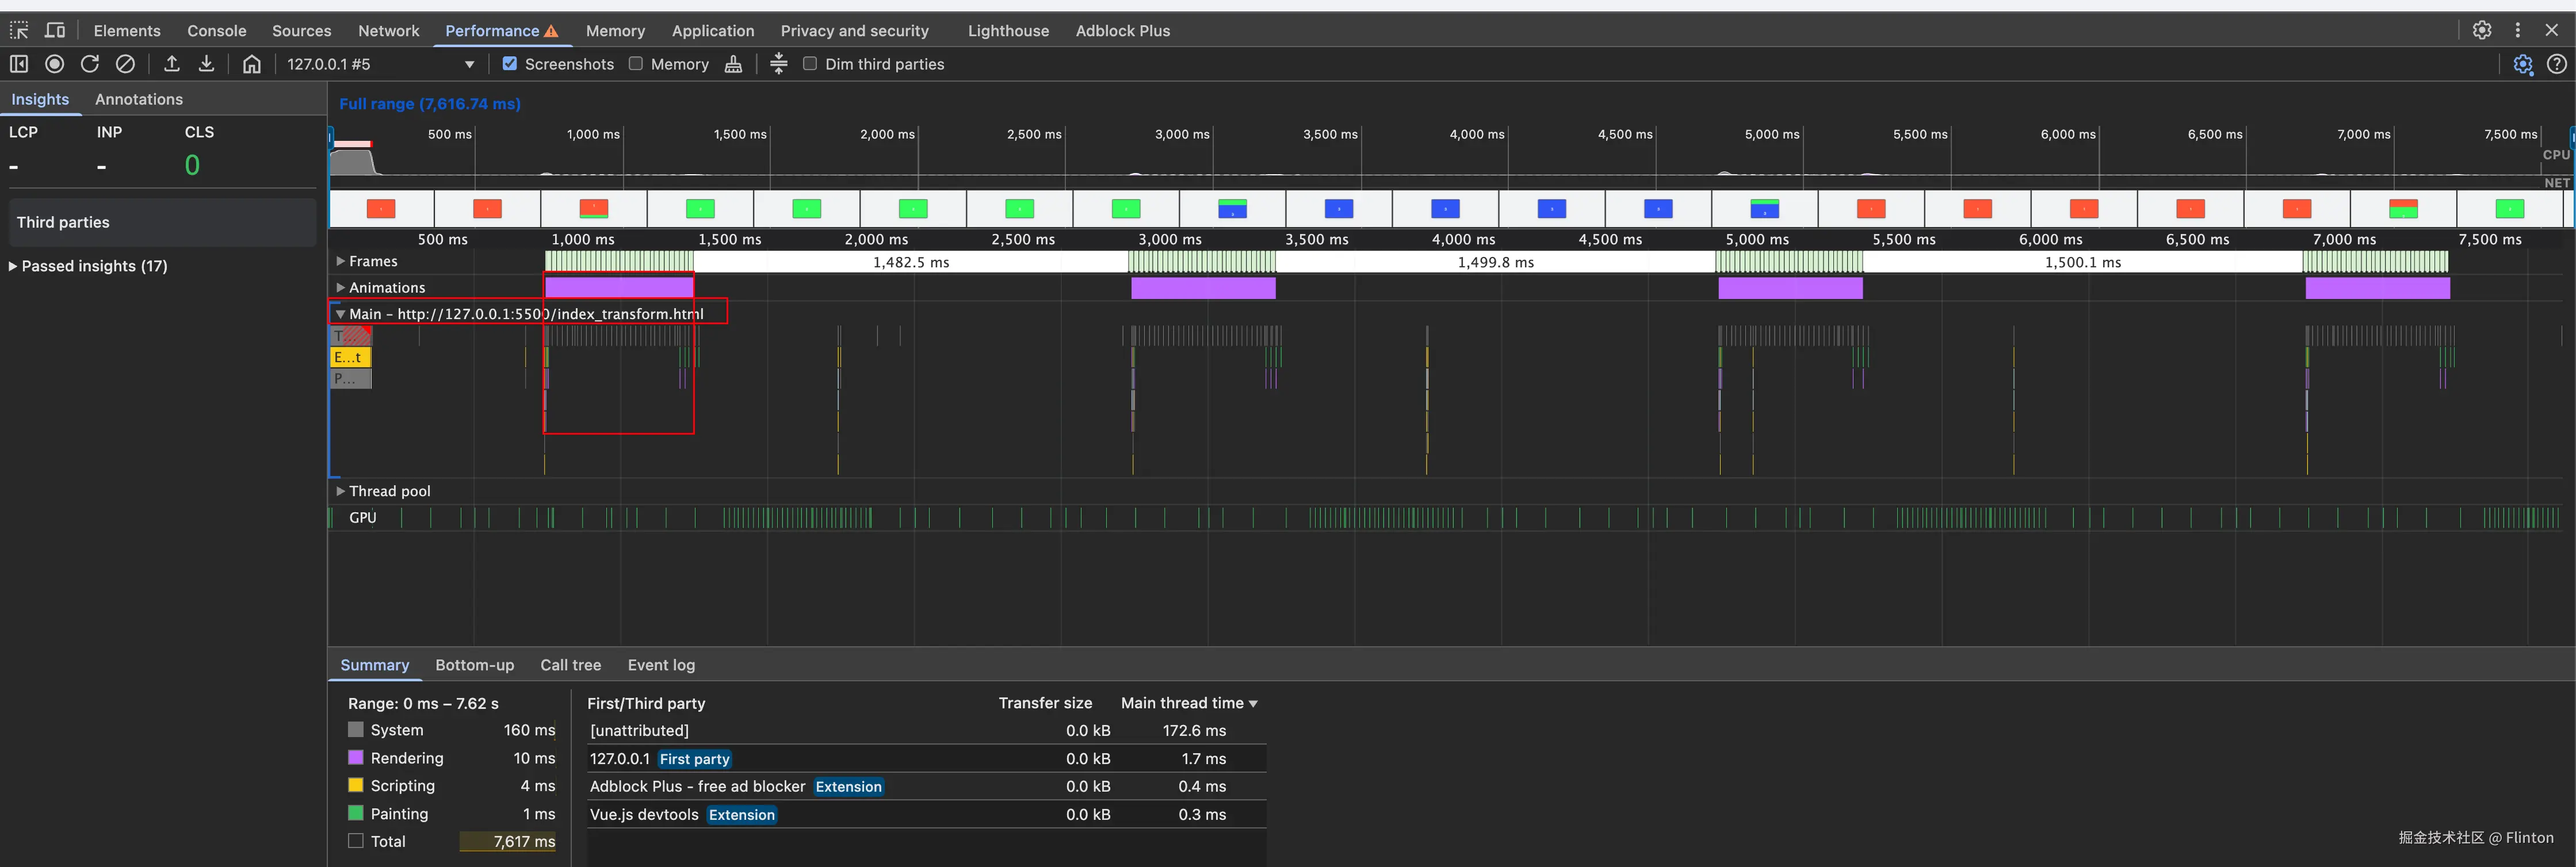Open the 127.0.0.1 #5 recording dropdown

coord(469,64)
